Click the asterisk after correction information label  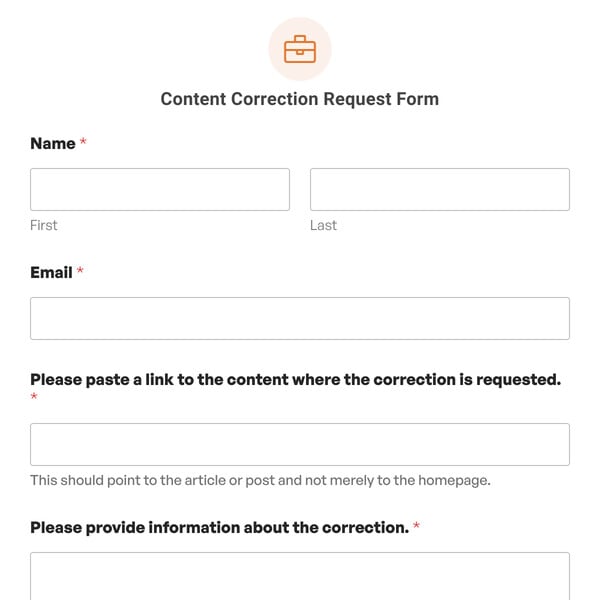416,527
